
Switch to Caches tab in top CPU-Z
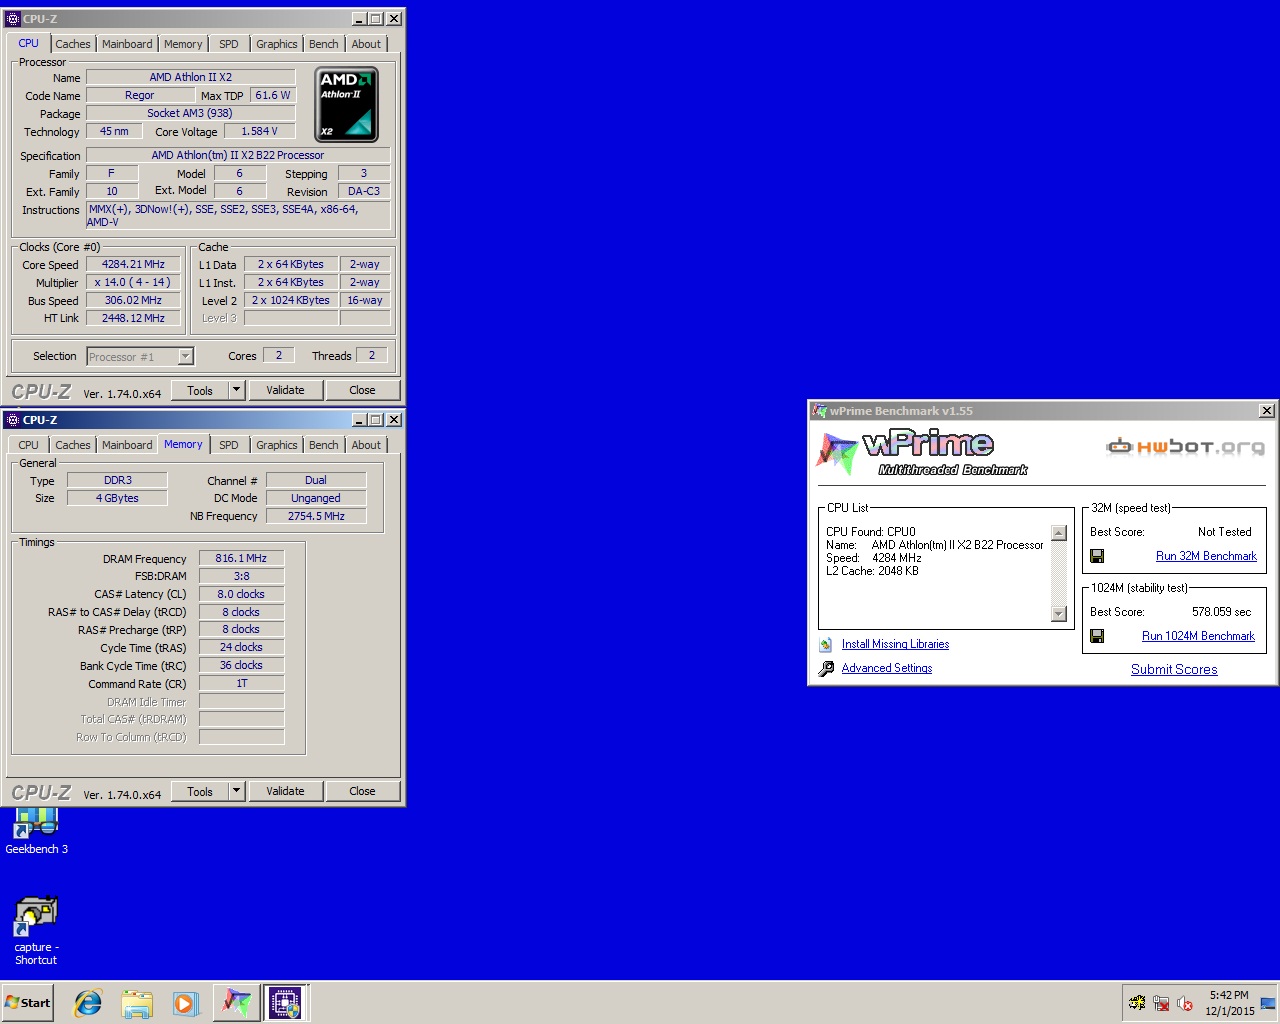pyautogui.click(x=73, y=44)
